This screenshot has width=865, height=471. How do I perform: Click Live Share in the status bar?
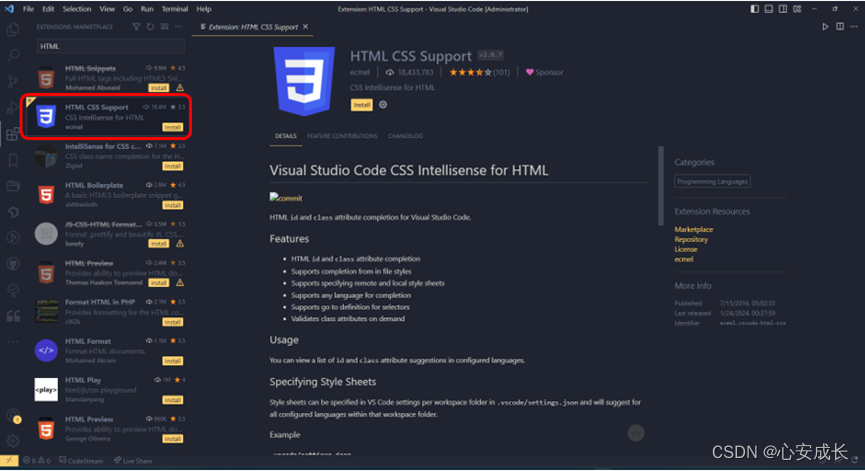click(x=133, y=461)
